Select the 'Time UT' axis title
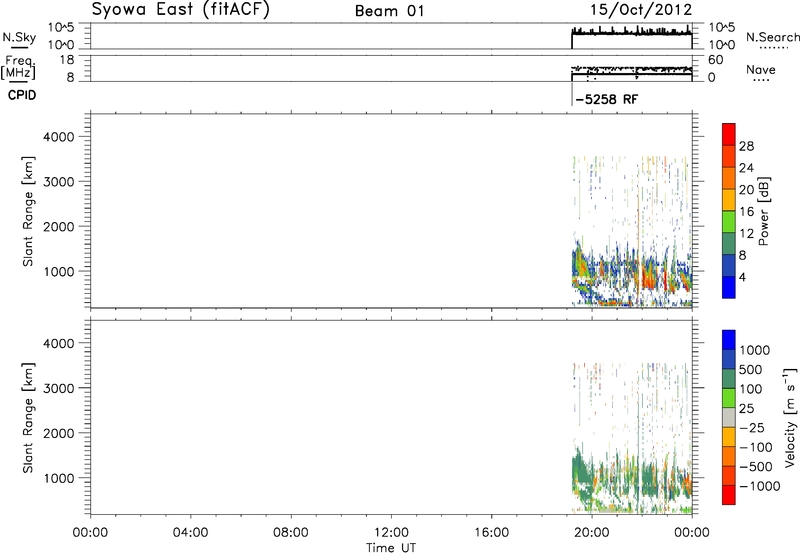Viewport: 800px width, 554px height. point(391,548)
